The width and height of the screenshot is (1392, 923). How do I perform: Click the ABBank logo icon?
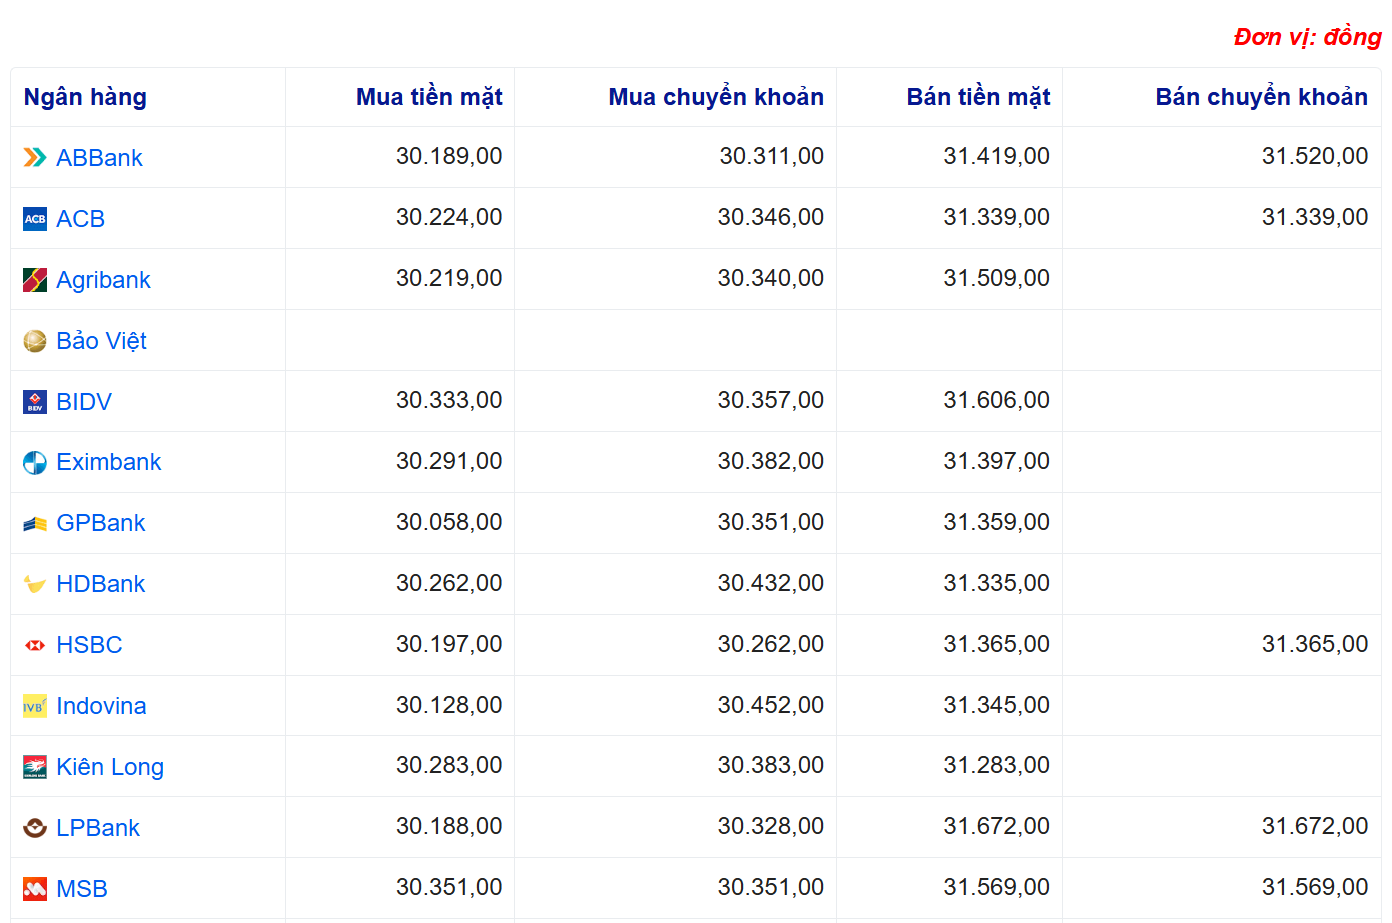tap(35, 157)
